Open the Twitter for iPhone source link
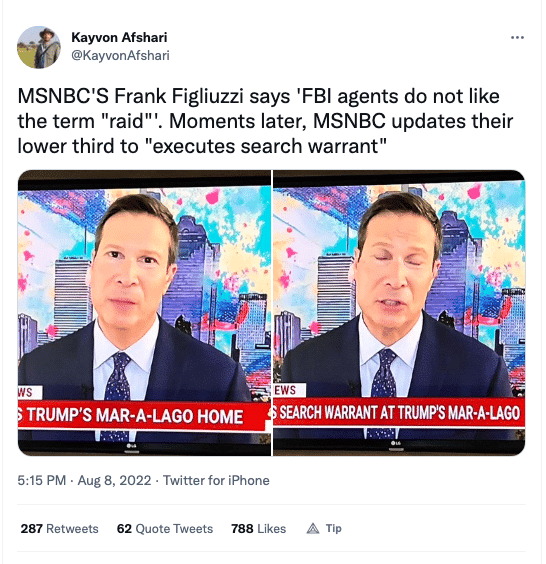Image resolution: width=546 pixels, height=564 pixels. (x=216, y=480)
